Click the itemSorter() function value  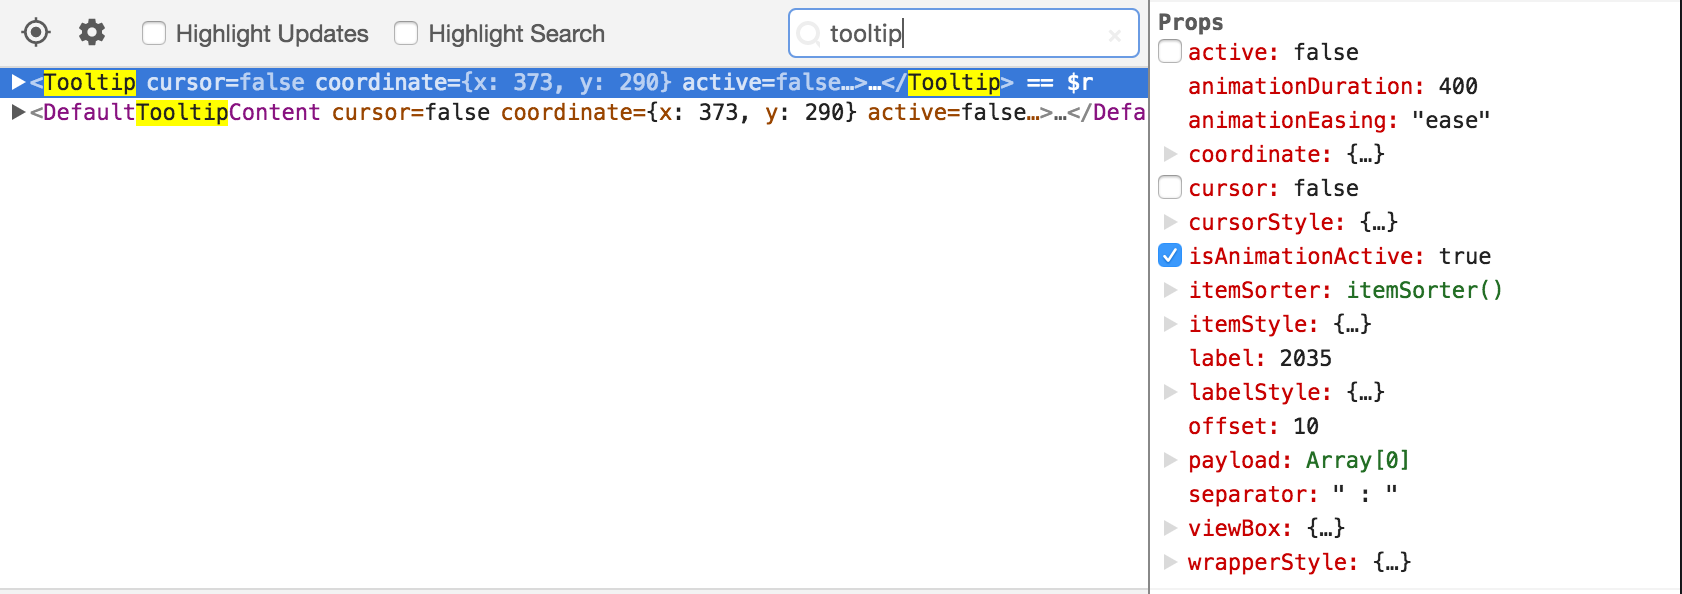pos(1424,290)
